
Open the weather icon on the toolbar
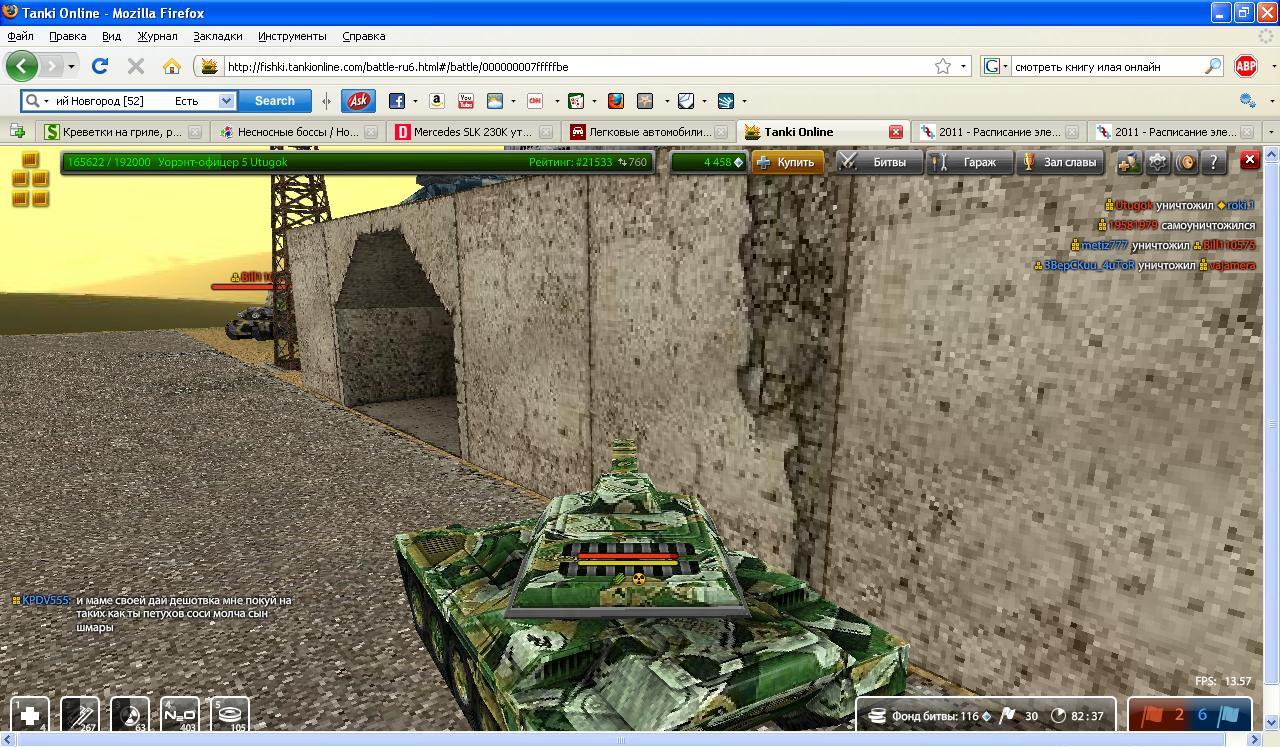pyautogui.click(x=494, y=101)
